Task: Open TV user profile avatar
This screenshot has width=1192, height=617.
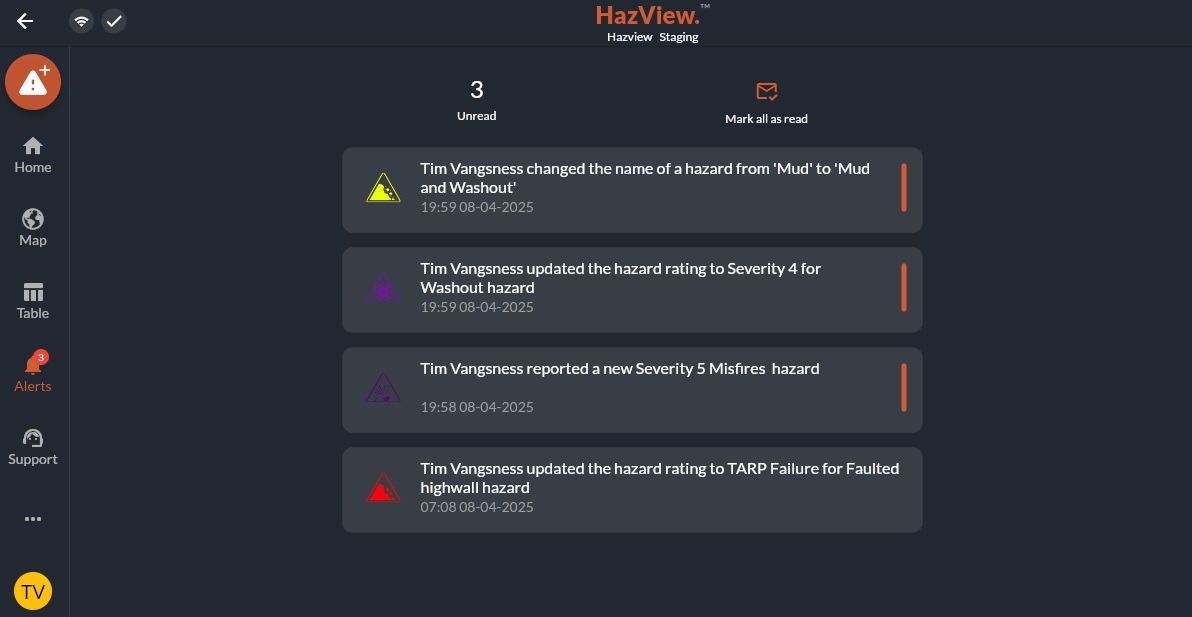Action: click(33, 591)
